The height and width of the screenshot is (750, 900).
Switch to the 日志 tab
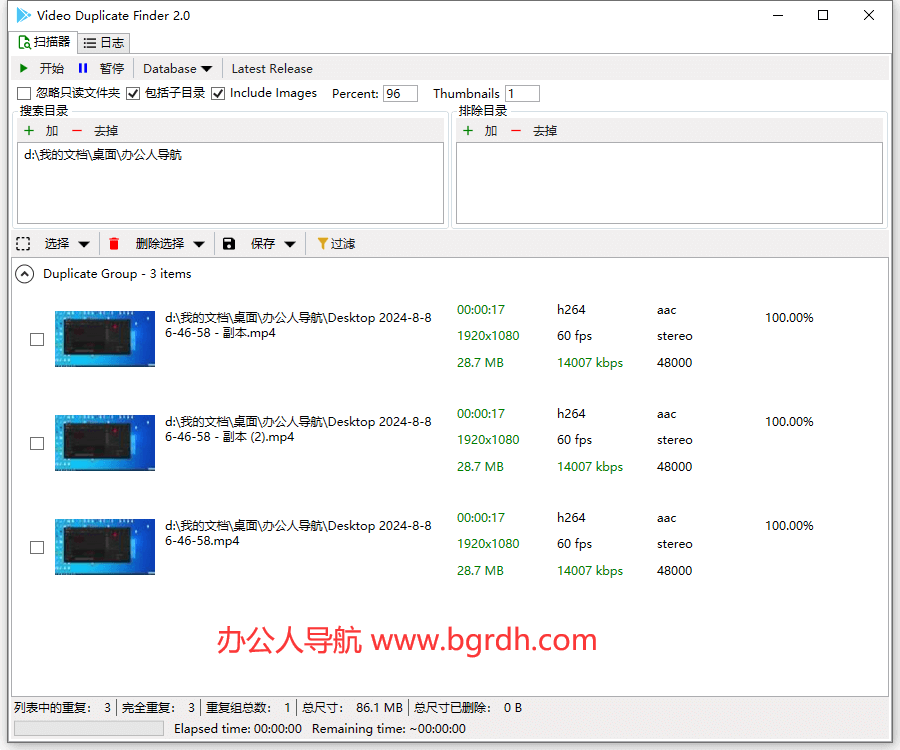[104, 43]
